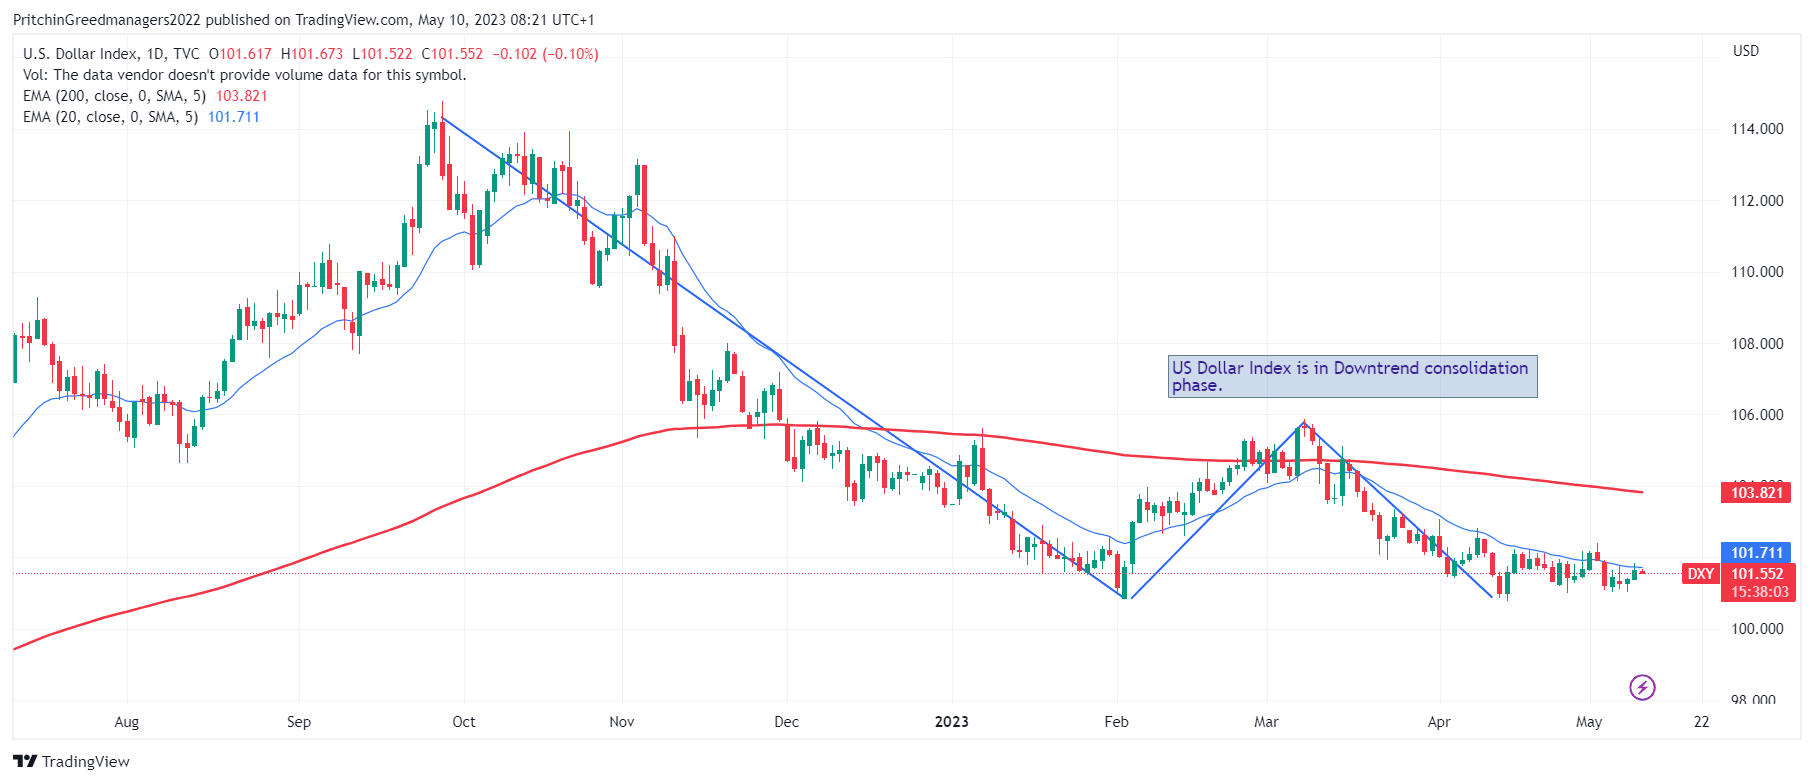The image size is (1814, 783).
Task: Click the TradingView logo at bottom left
Action: [x=71, y=761]
